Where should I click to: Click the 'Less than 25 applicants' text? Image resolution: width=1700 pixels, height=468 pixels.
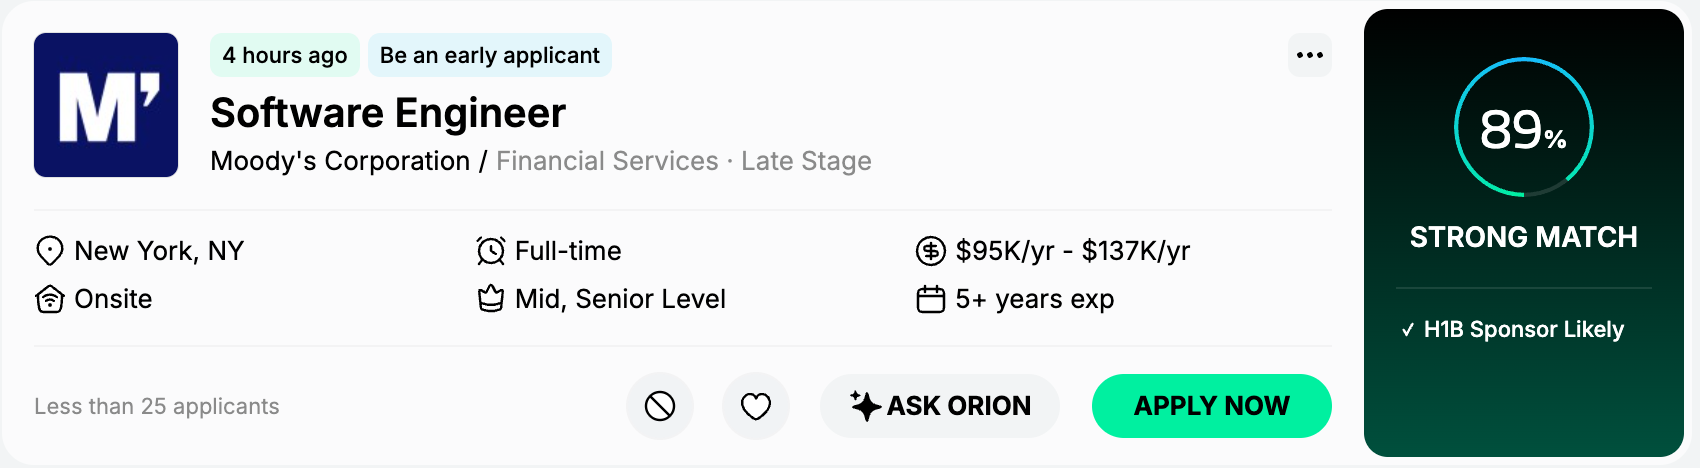pos(157,406)
